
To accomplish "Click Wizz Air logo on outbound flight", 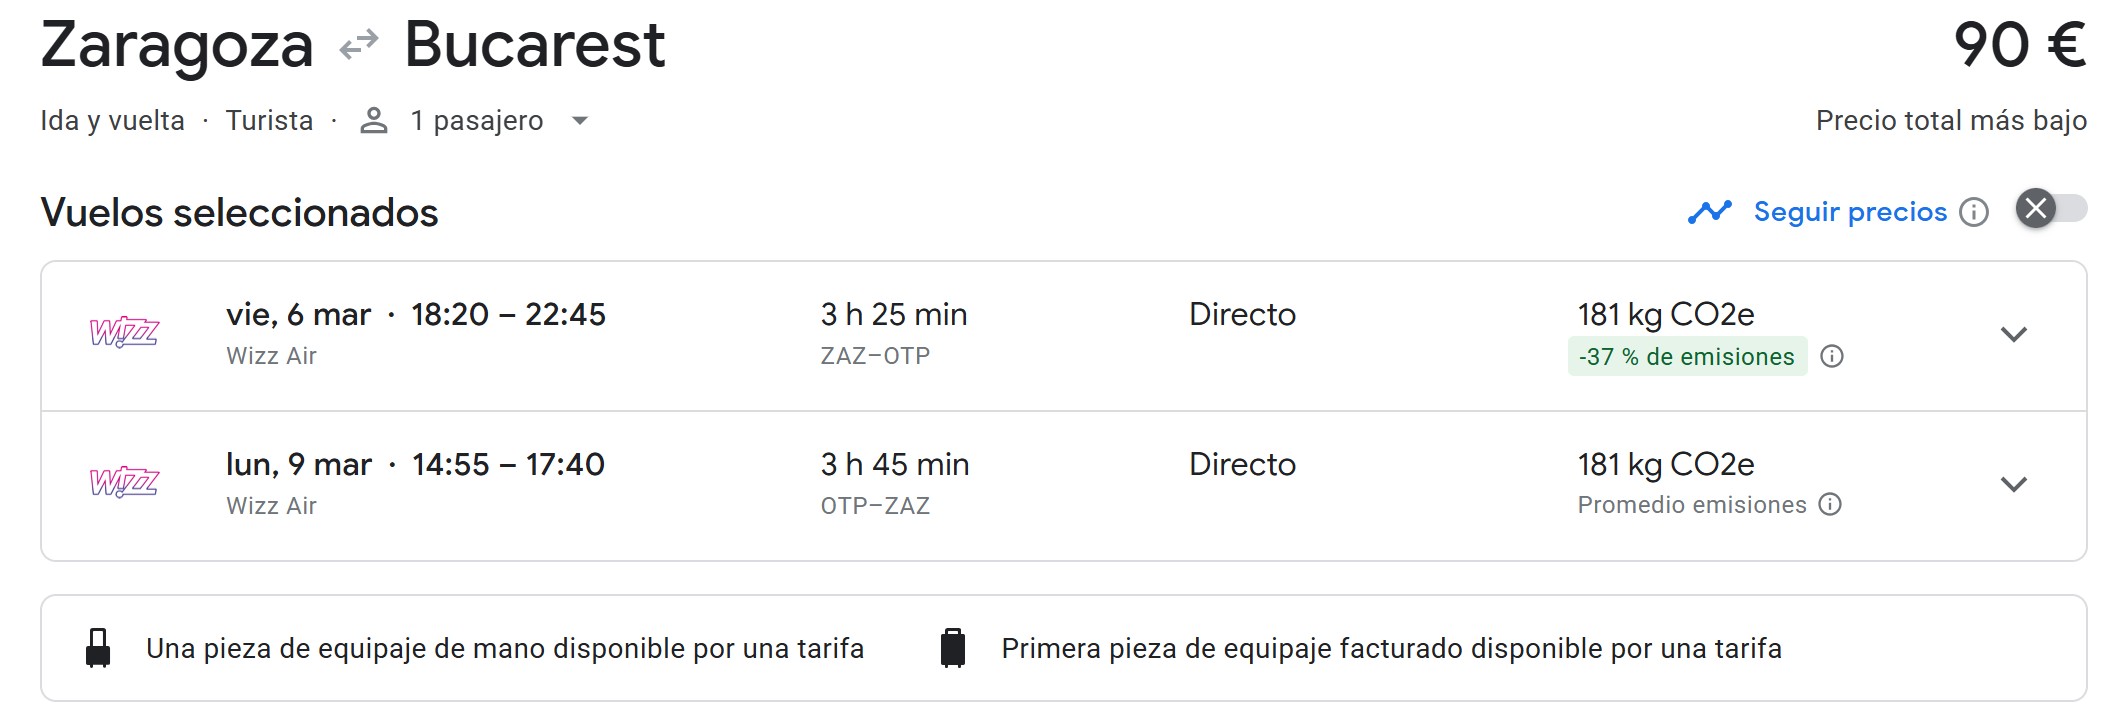I will 124,332.
